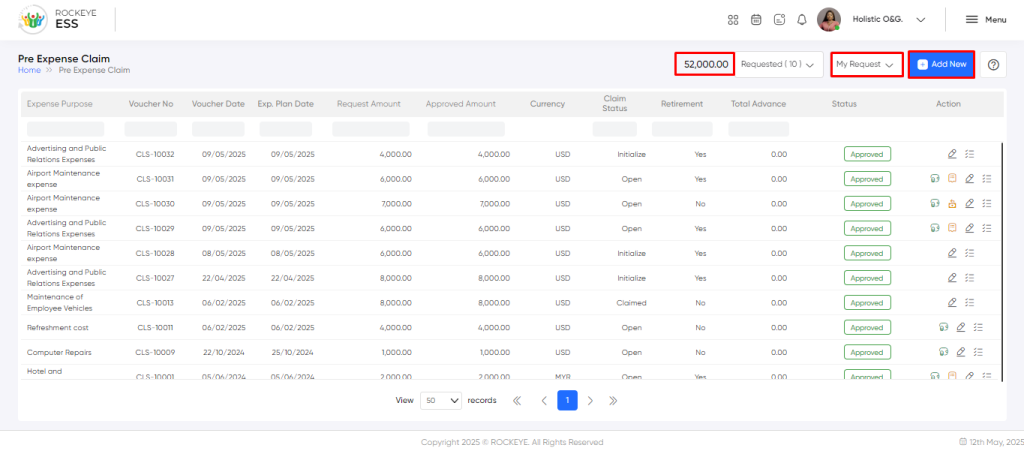The width and height of the screenshot is (1024, 454).
Task: Click edit pencil icon for CLS-10032
Action: click(x=952, y=154)
